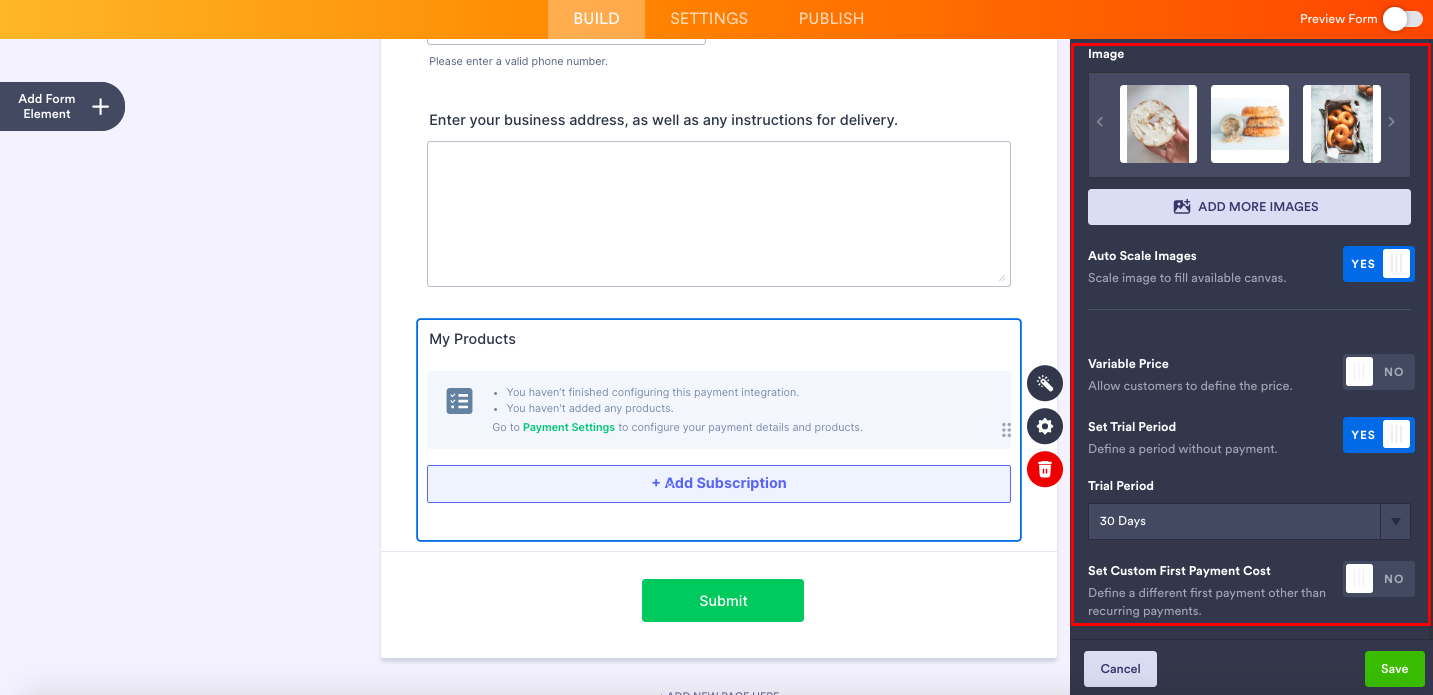This screenshot has height=695, width=1433.
Task: Switch to the Settings tab
Action: [709, 19]
